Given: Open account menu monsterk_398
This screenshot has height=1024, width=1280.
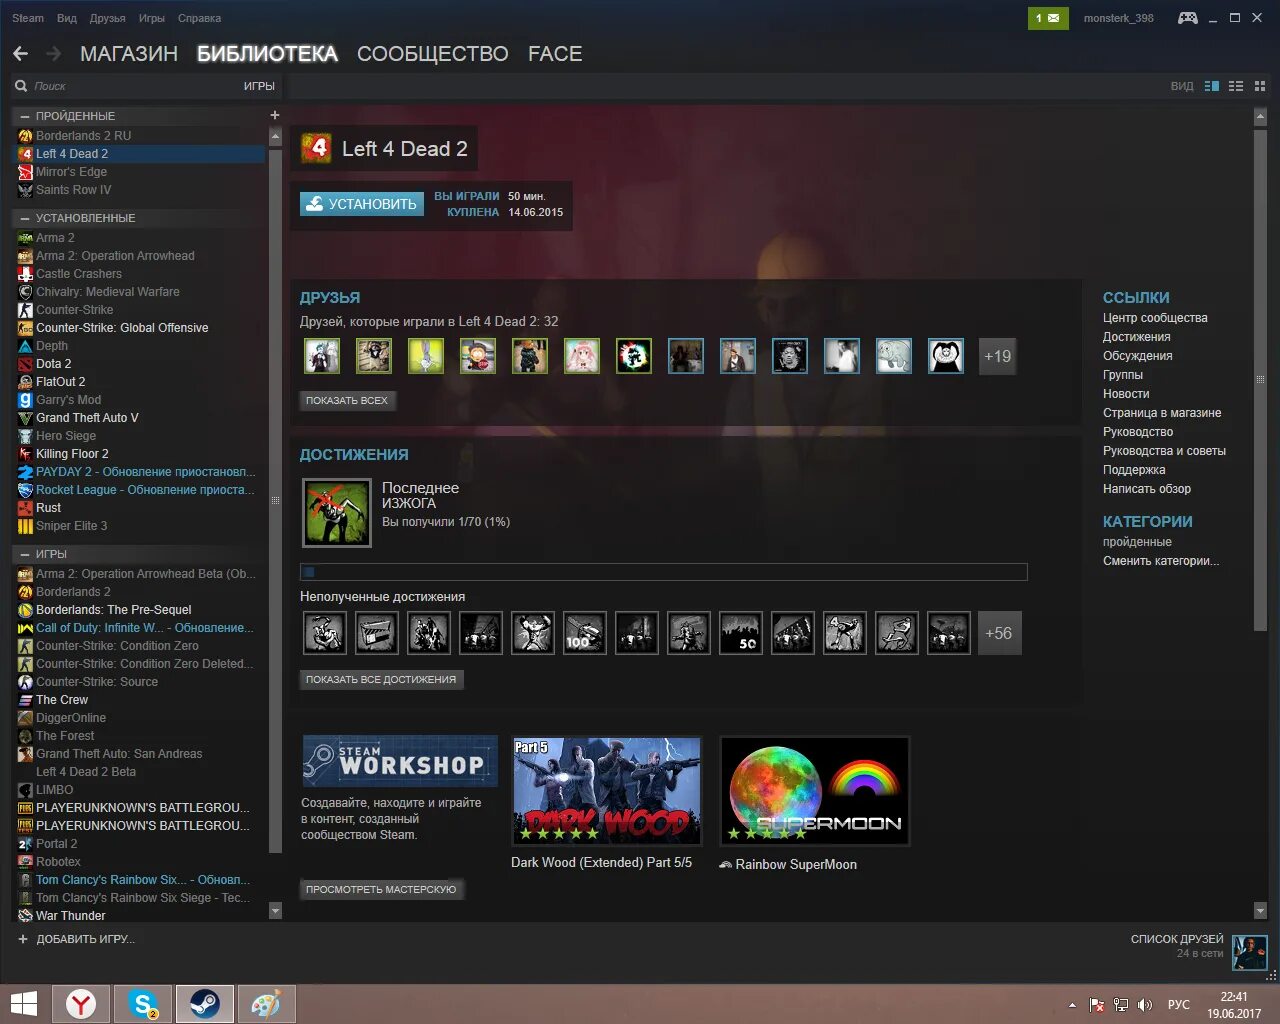Looking at the screenshot, I should 1118,18.
